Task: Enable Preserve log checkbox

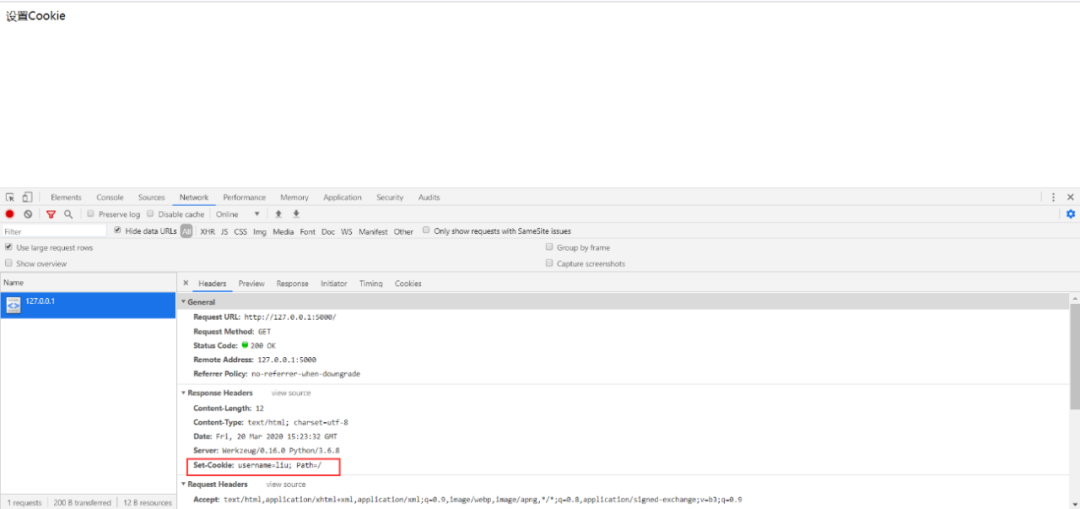Action: [91, 214]
